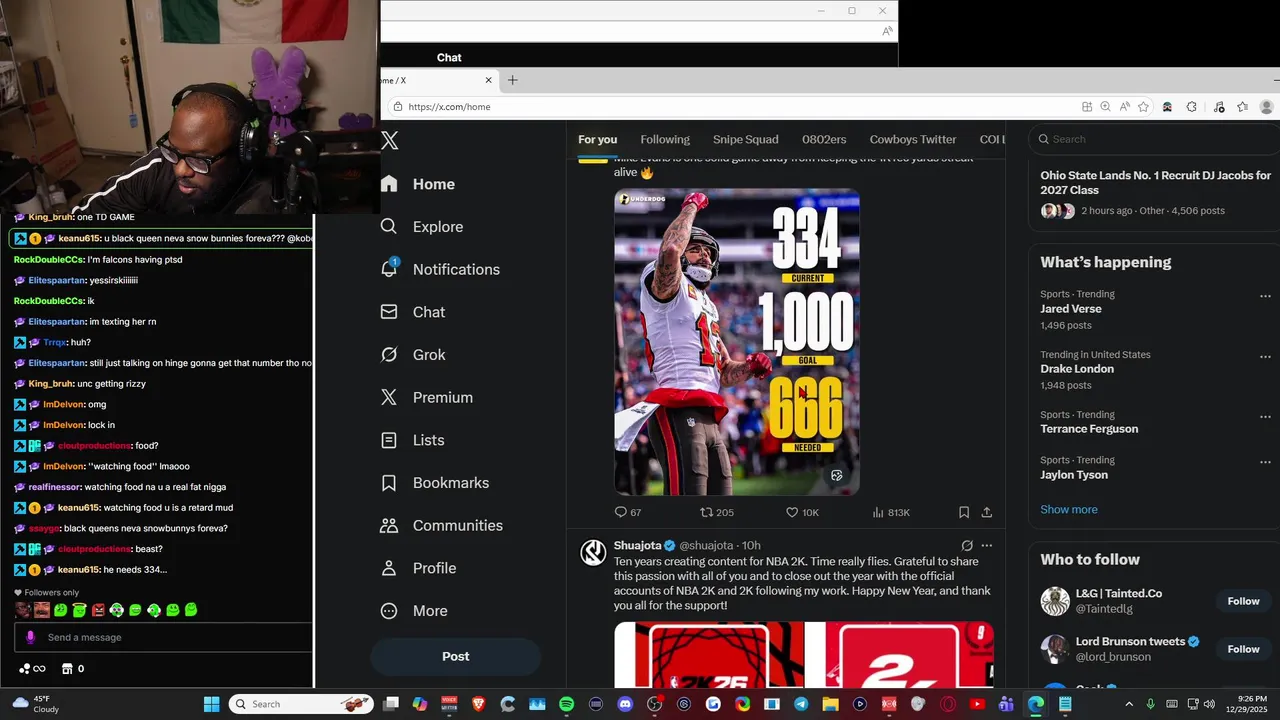The width and height of the screenshot is (1280, 720).
Task: Toggle Read aloud in address bar
Action: click(1125, 107)
